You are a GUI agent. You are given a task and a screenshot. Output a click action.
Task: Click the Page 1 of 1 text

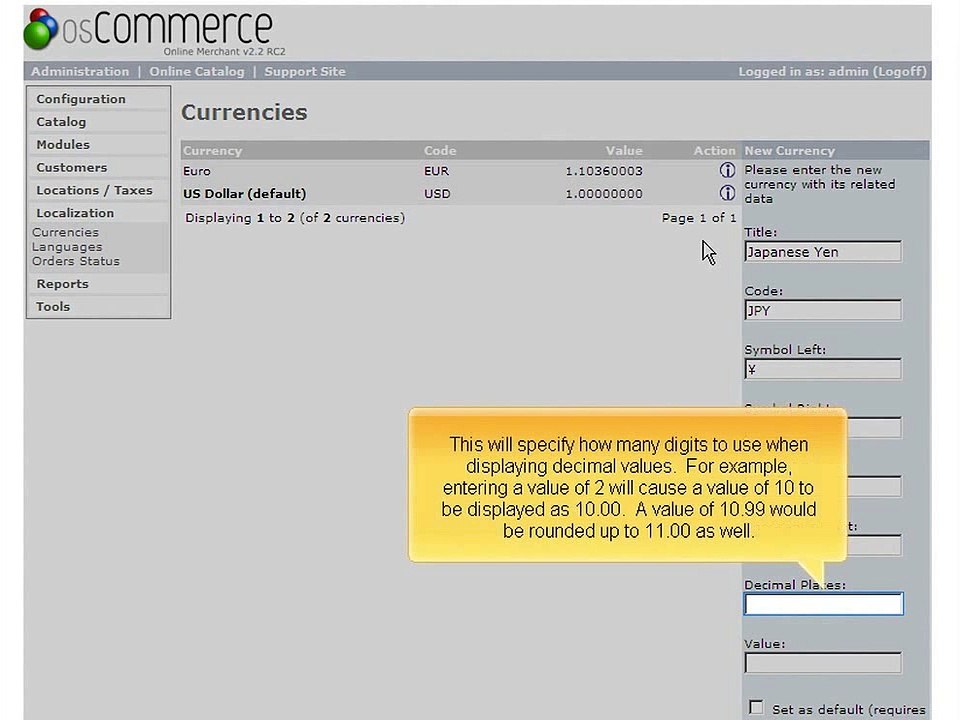(699, 217)
